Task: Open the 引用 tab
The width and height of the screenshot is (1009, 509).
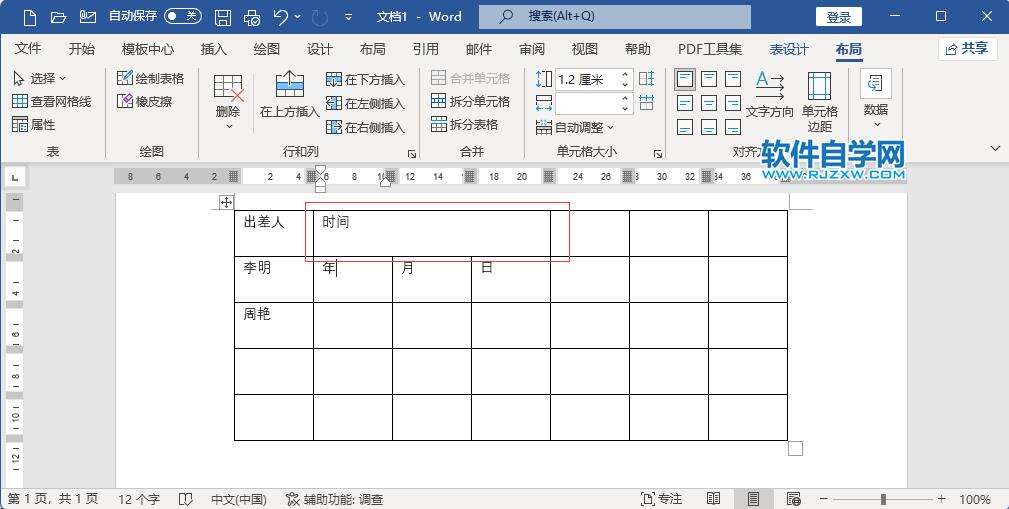Action: pos(426,49)
